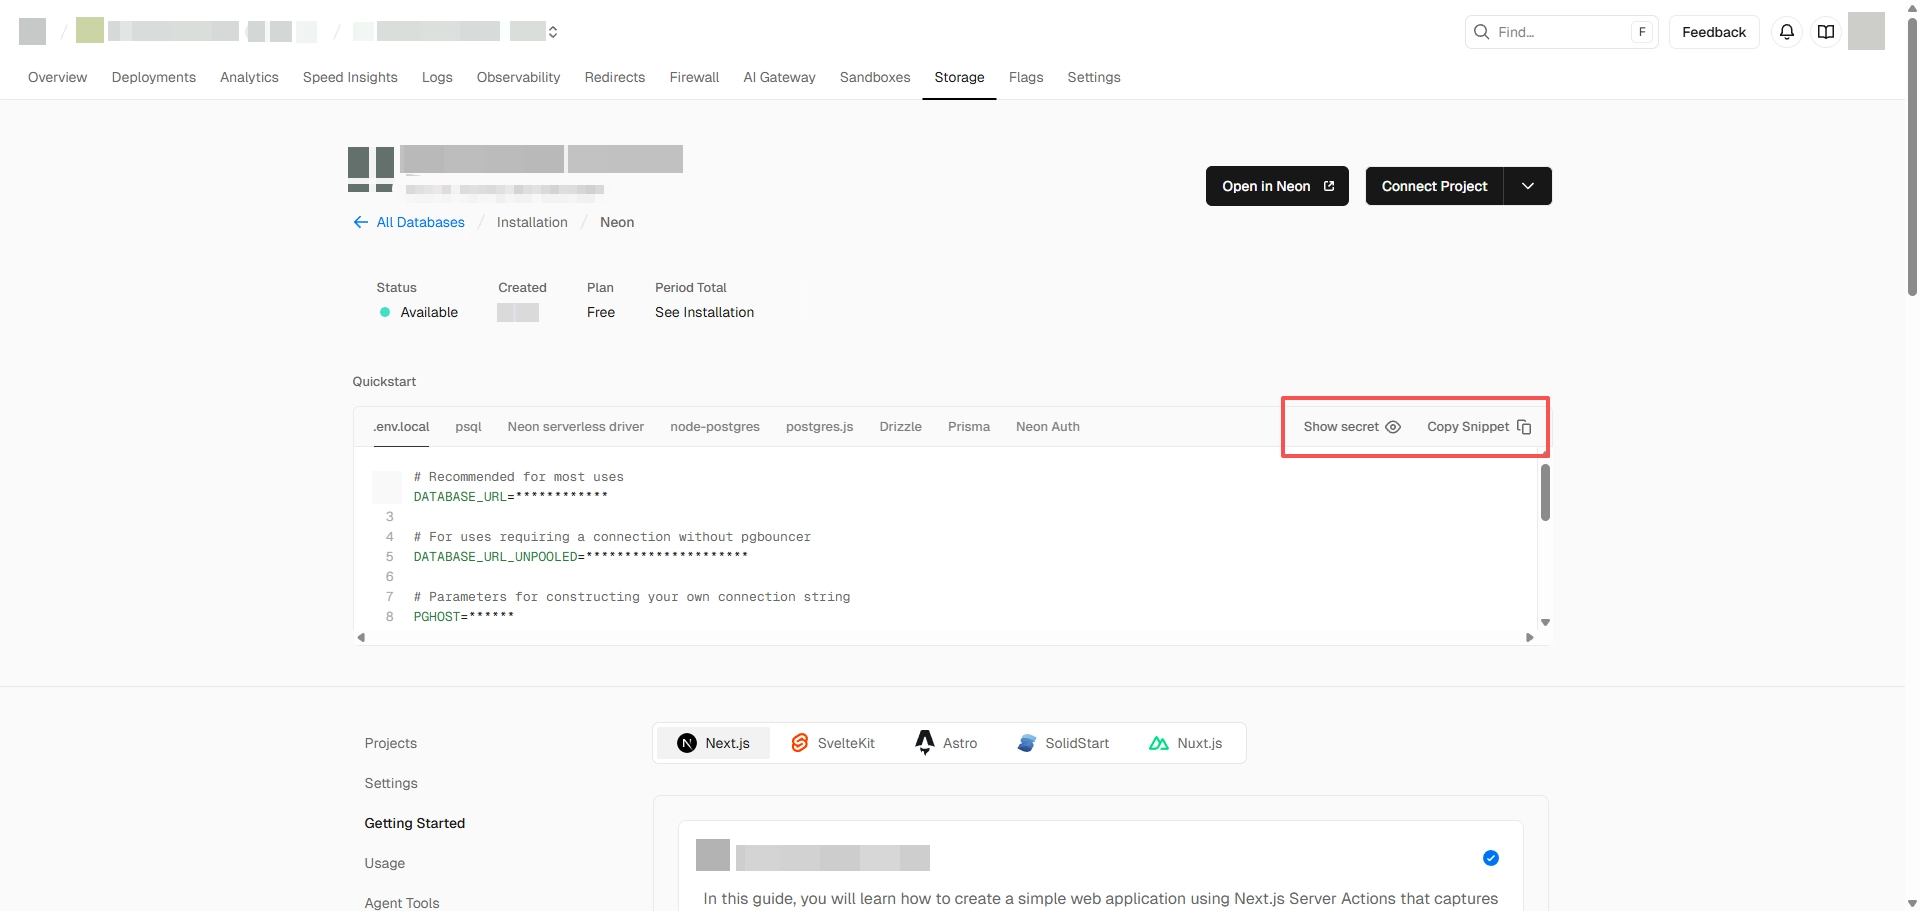Select the Astro framework icon
Screen dimensions: 1920x911
coord(925,743)
